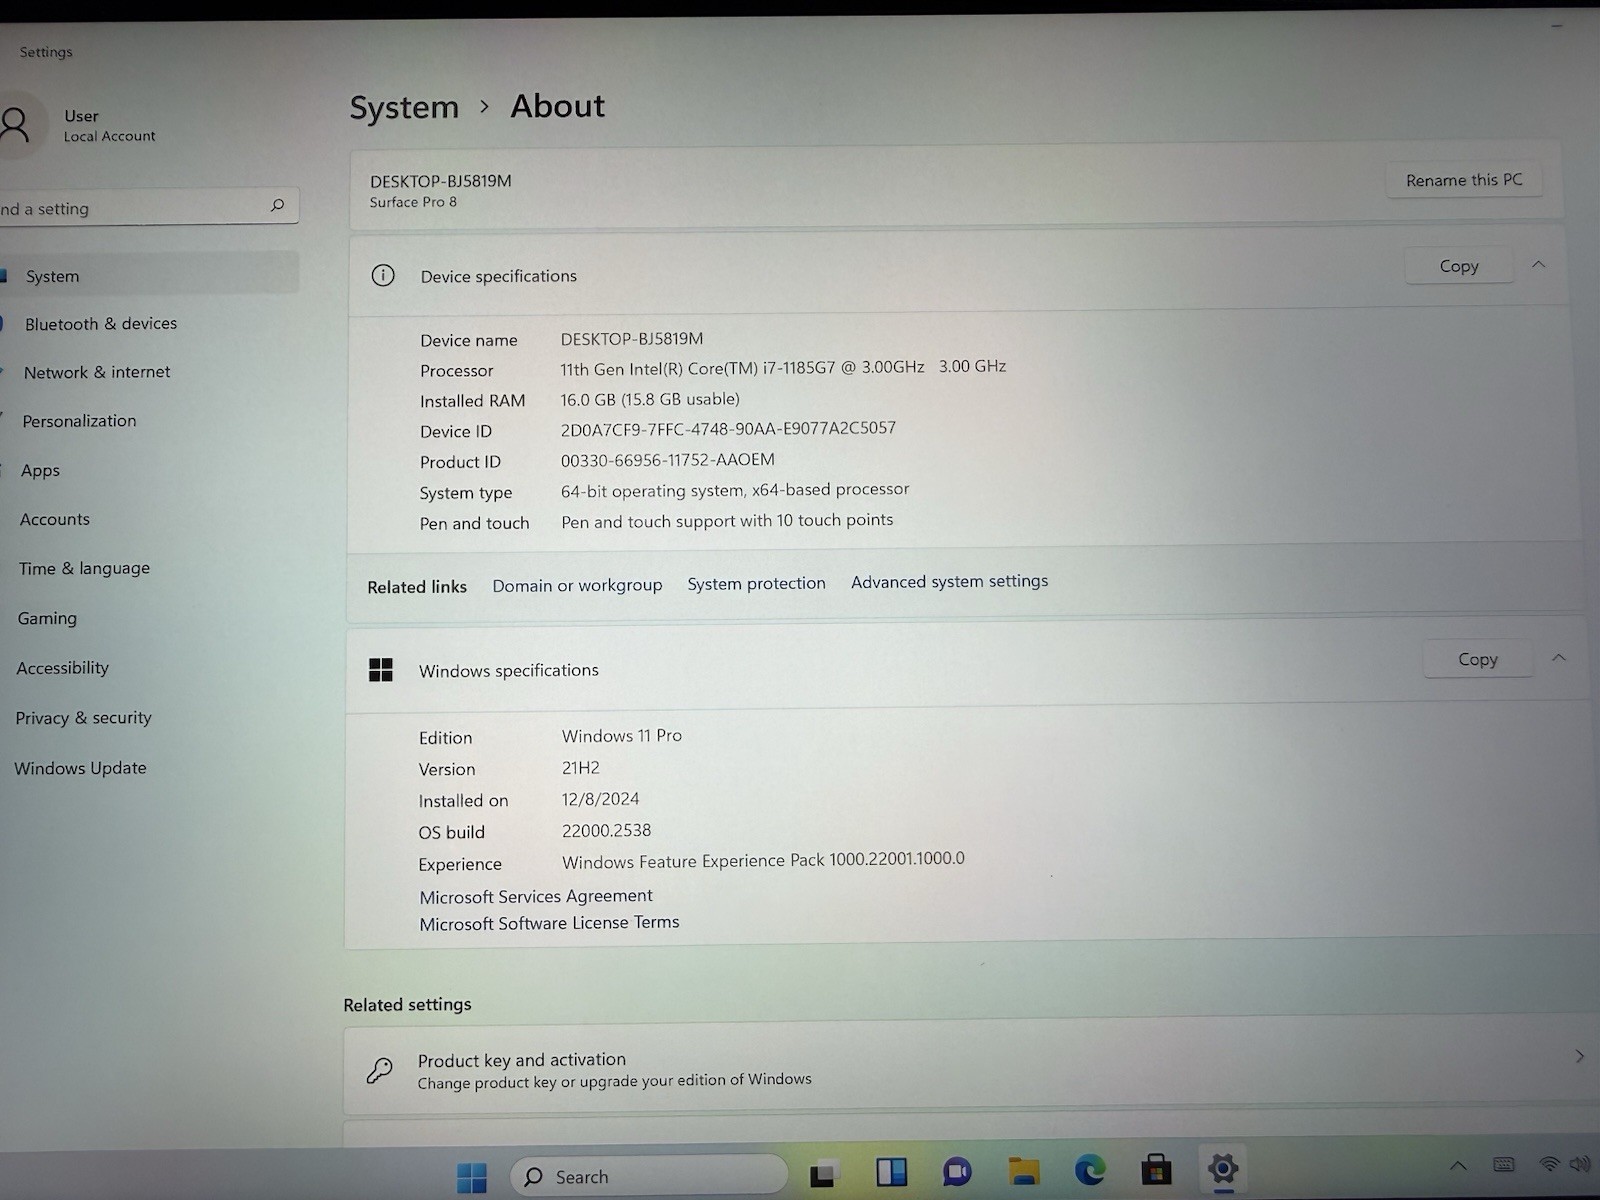Open the Microsoft Services Agreement link

point(536,896)
